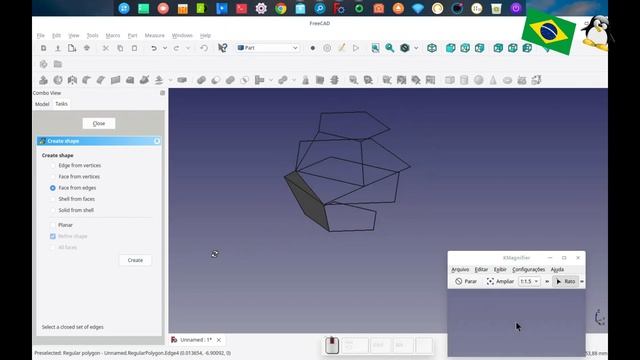Click the Undo arrow icon
This screenshot has width=640, height=360.
154,48
